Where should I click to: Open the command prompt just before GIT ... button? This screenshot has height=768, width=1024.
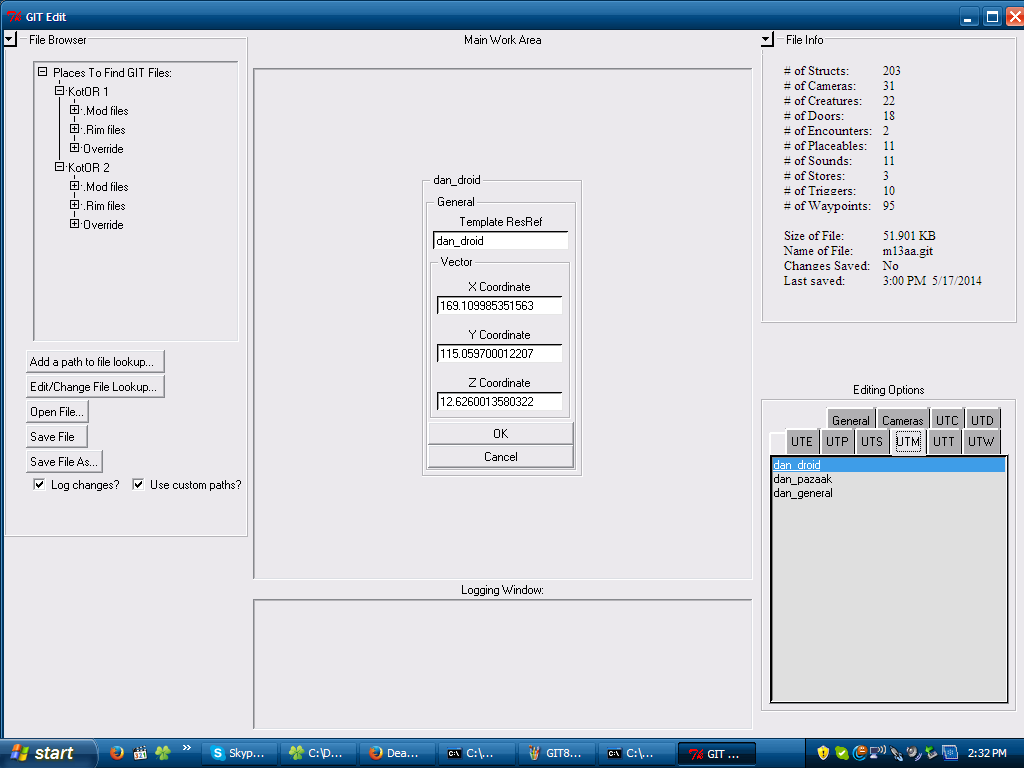pyautogui.click(x=636, y=753)
